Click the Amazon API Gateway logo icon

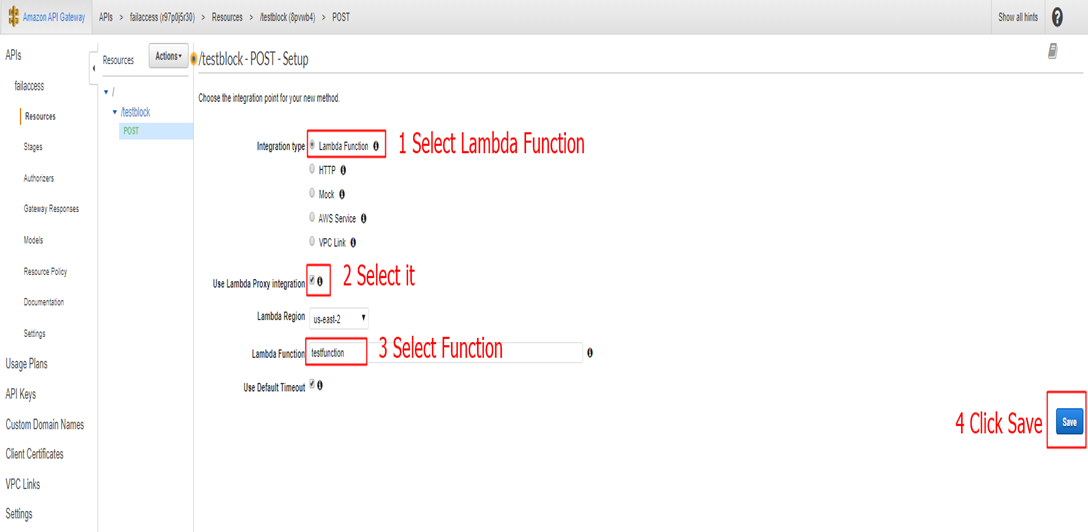[x=14, y=18]
